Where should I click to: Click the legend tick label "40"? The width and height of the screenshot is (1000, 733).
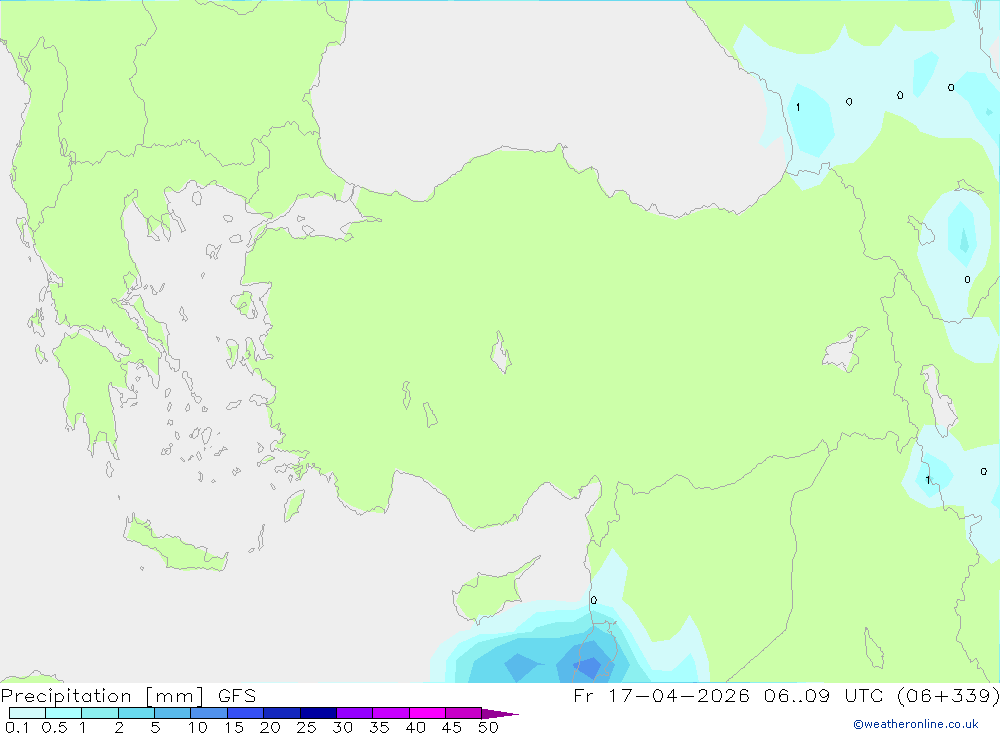(416, 727)
